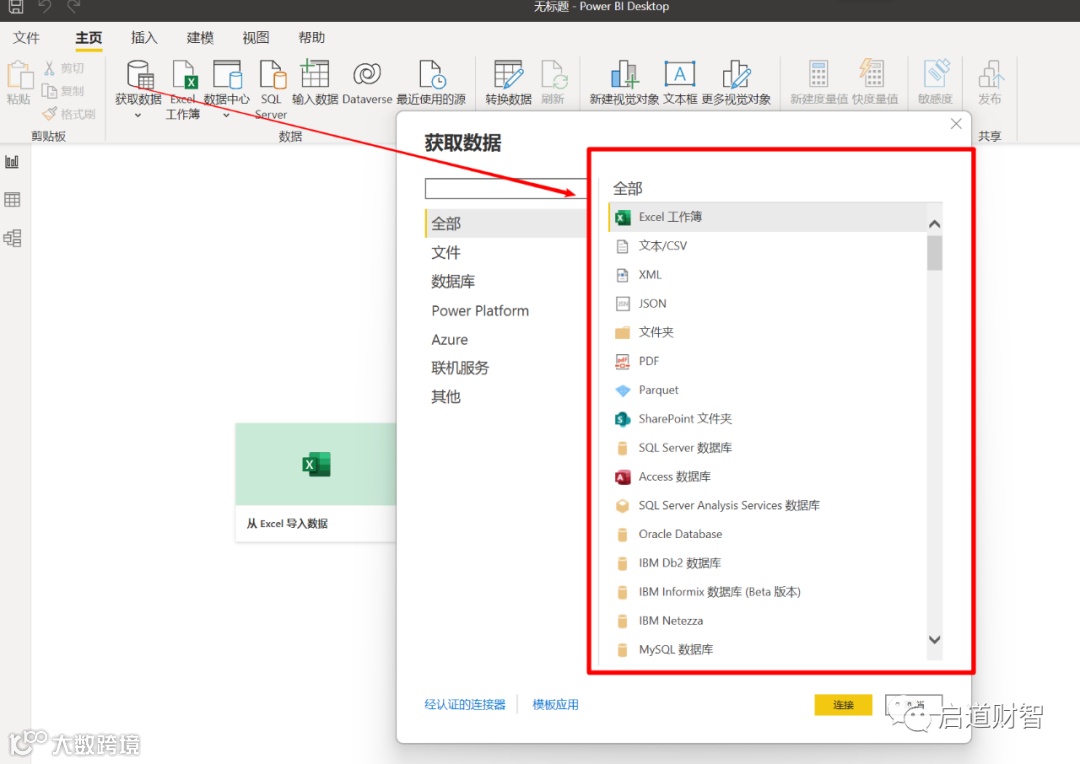The height and width of the screenshot is (764, 1080).
Task: Click connector list scrollbar down arrow
Action: click(935, 639)
